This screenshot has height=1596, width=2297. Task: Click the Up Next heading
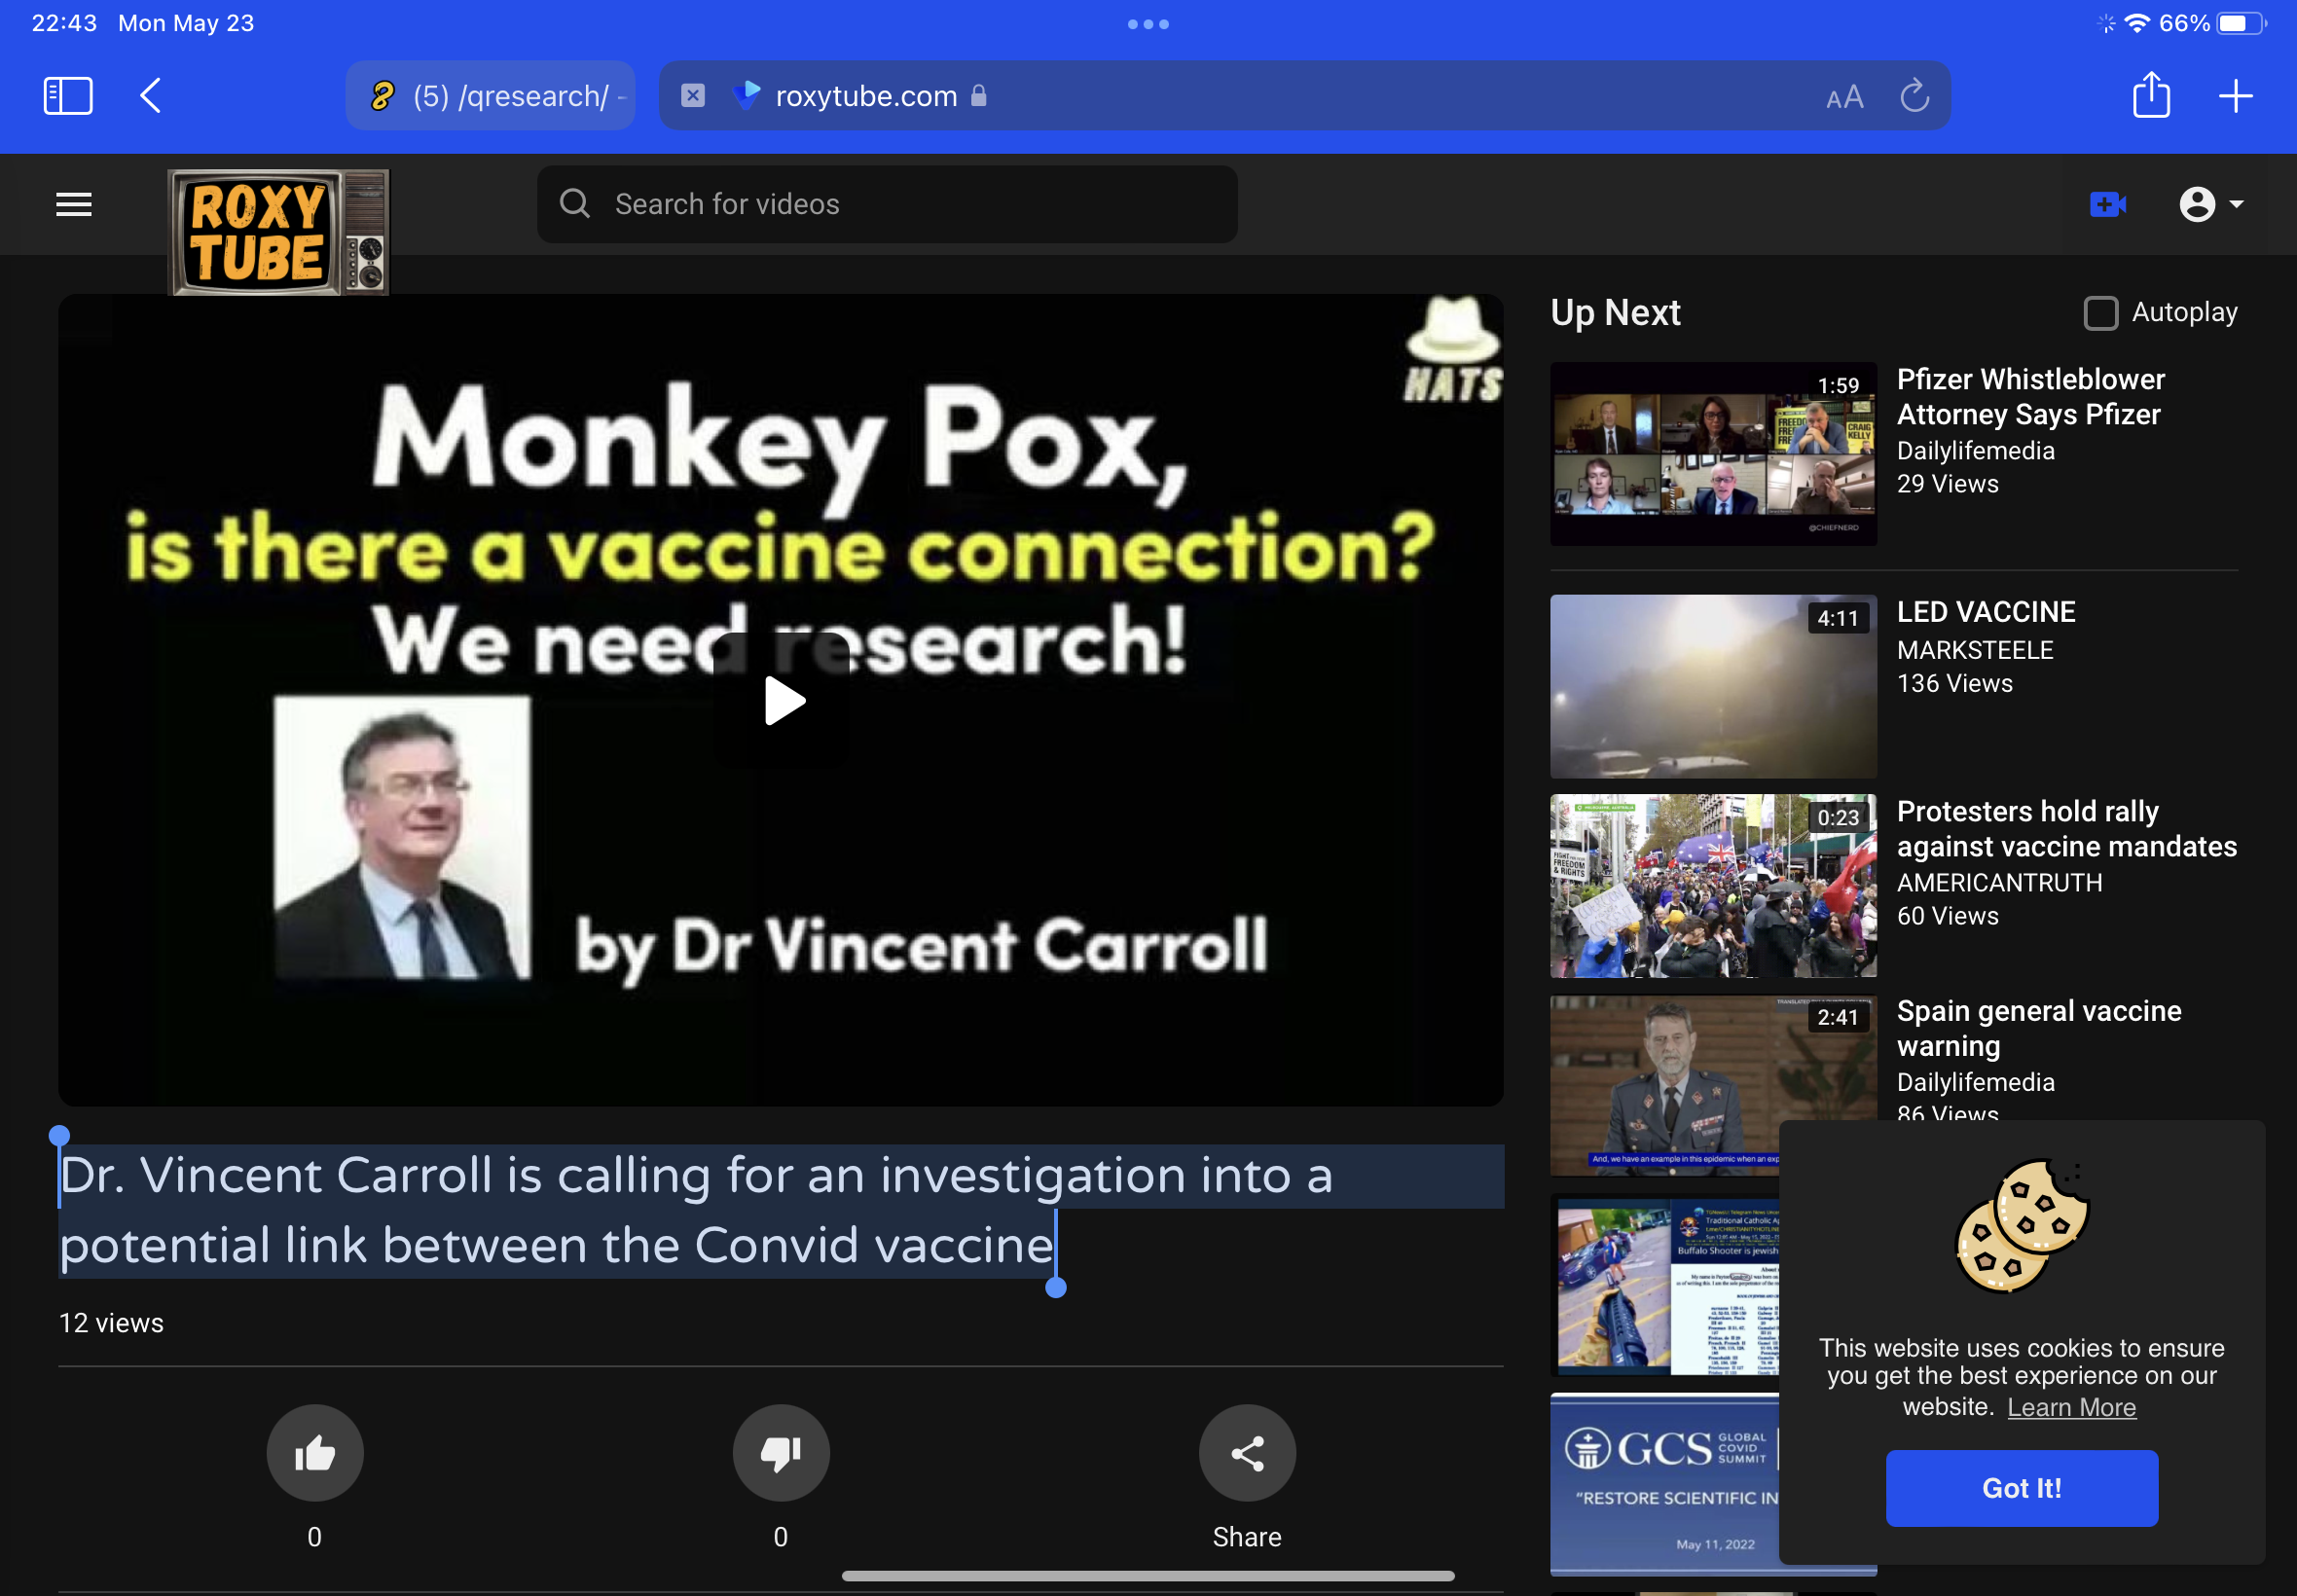pos(1615,313)
